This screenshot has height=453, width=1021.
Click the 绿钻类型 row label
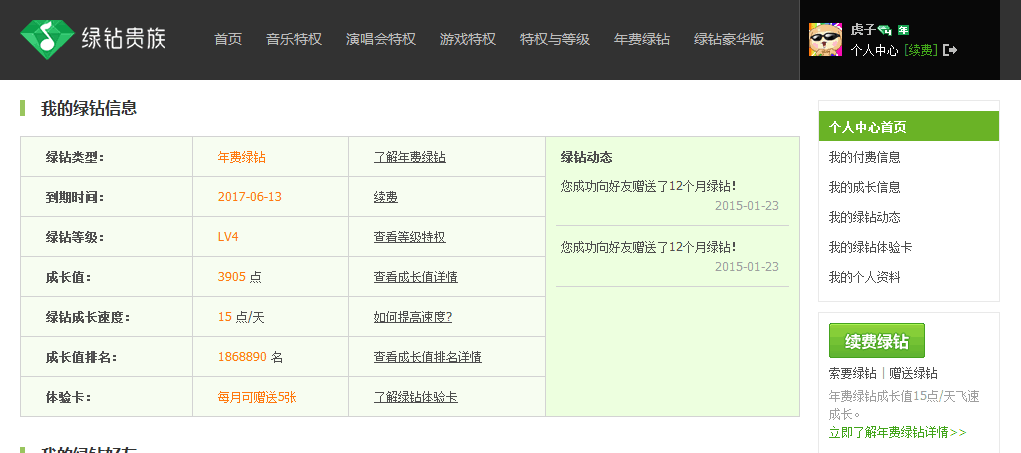click(75, 157)
